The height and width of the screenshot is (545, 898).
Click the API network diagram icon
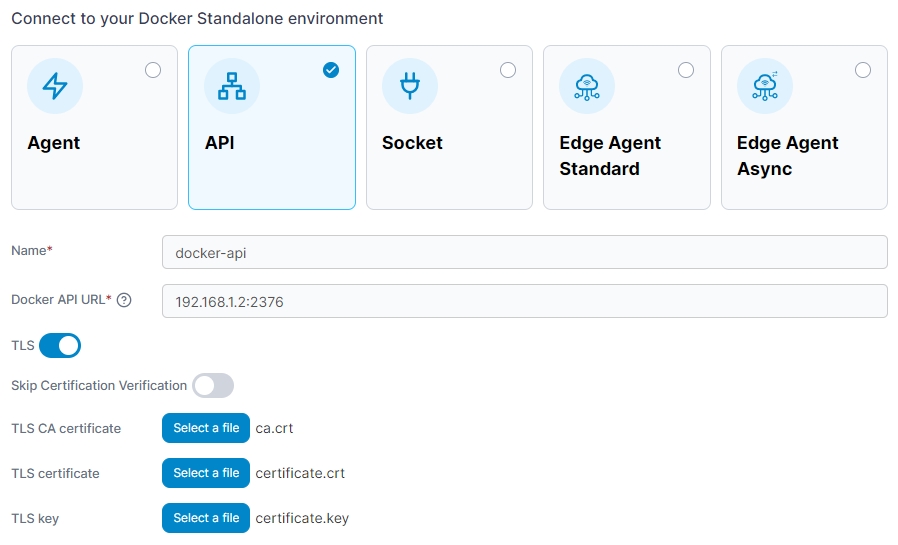point(232,87)
